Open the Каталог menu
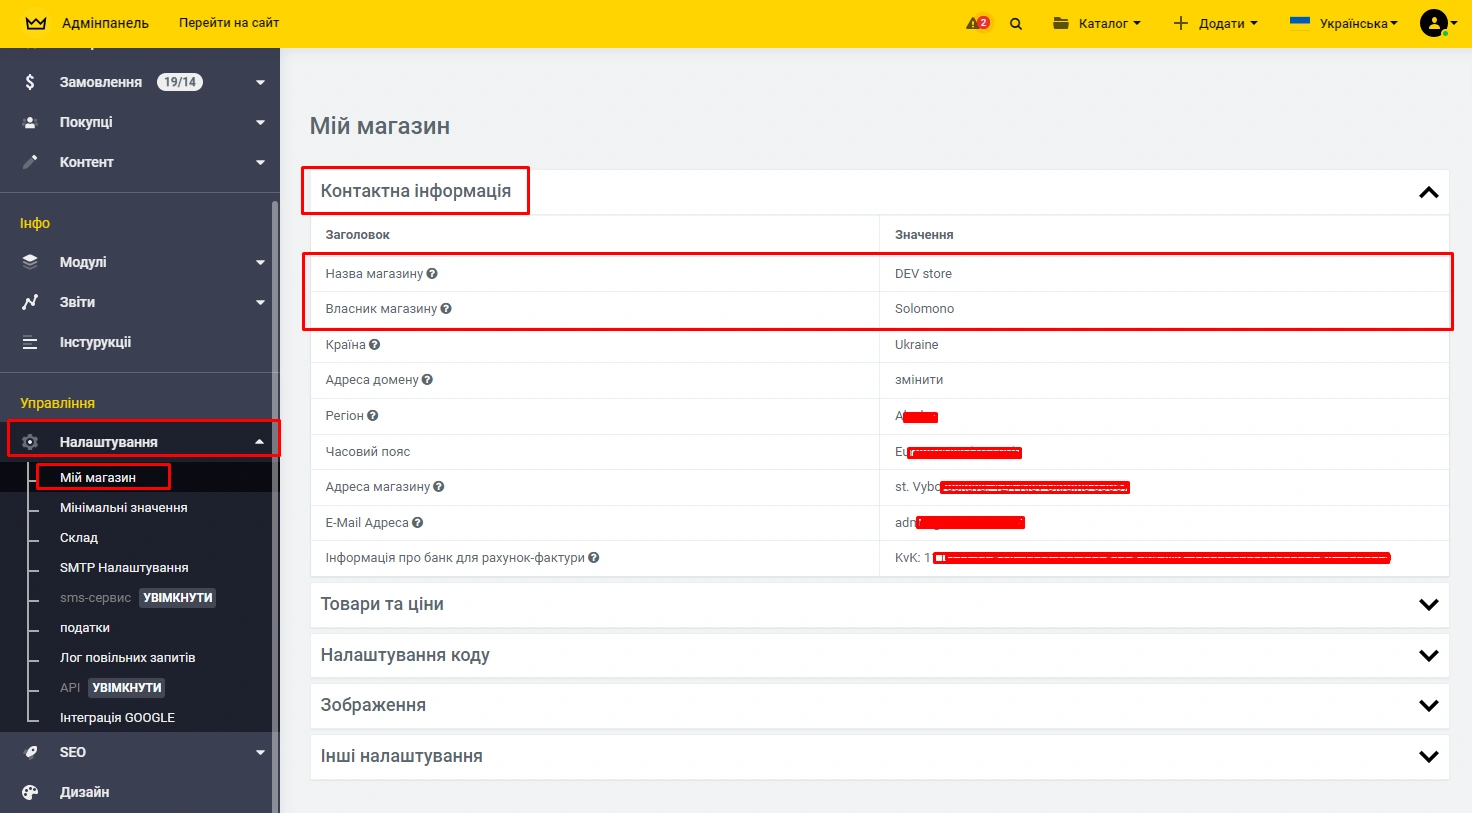 (1097, 23)
